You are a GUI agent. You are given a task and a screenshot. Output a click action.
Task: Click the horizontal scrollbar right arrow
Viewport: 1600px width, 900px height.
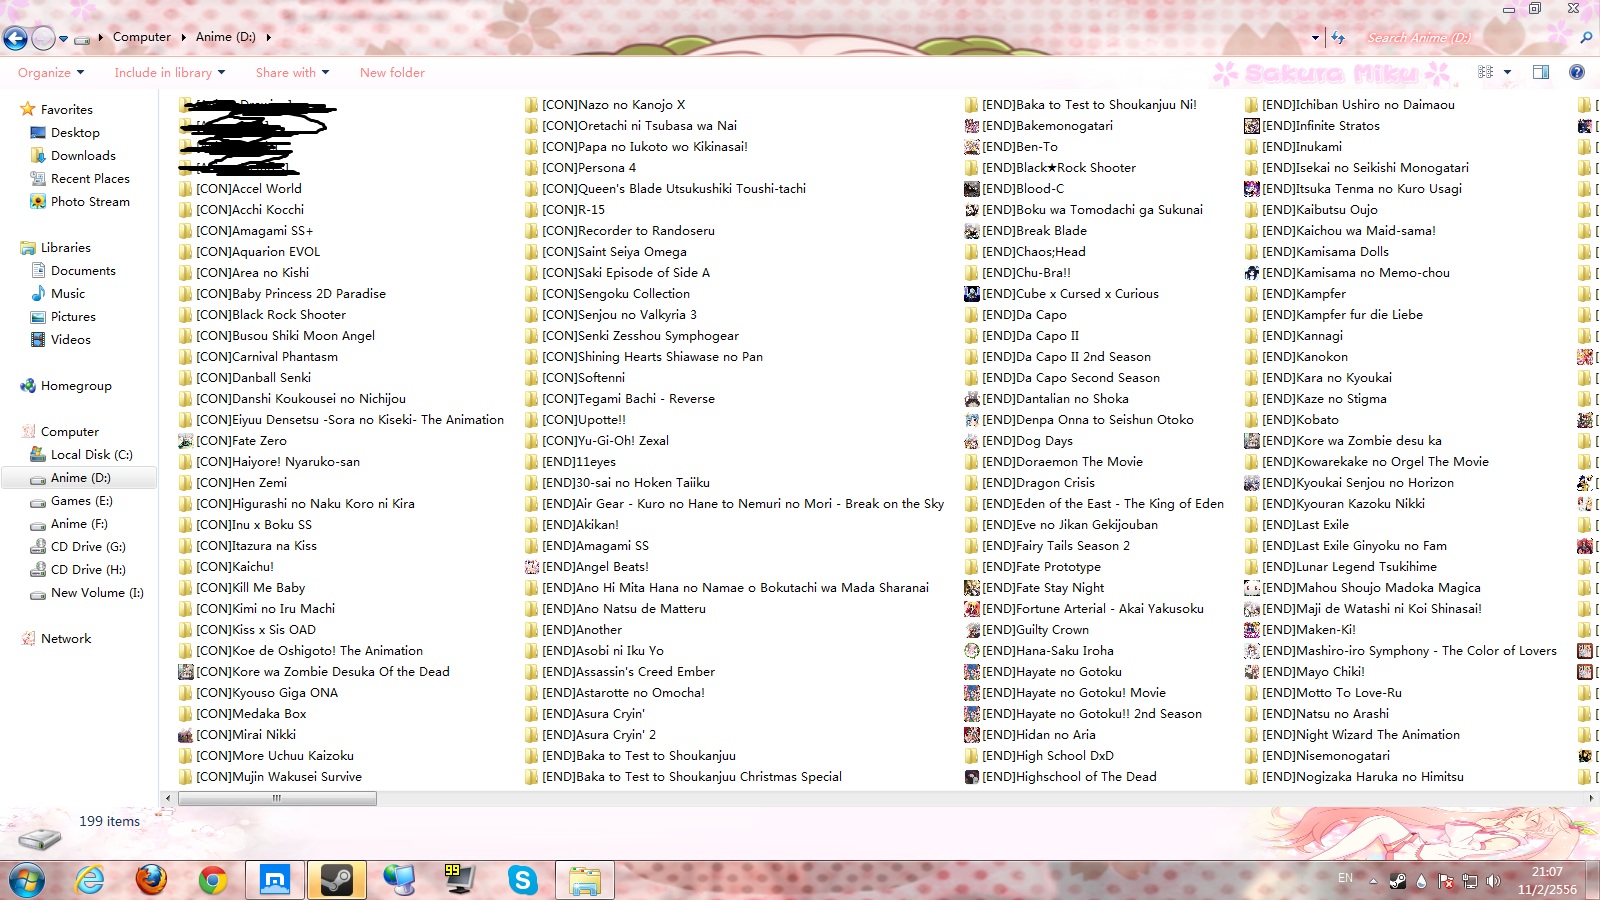(1591, 799)
